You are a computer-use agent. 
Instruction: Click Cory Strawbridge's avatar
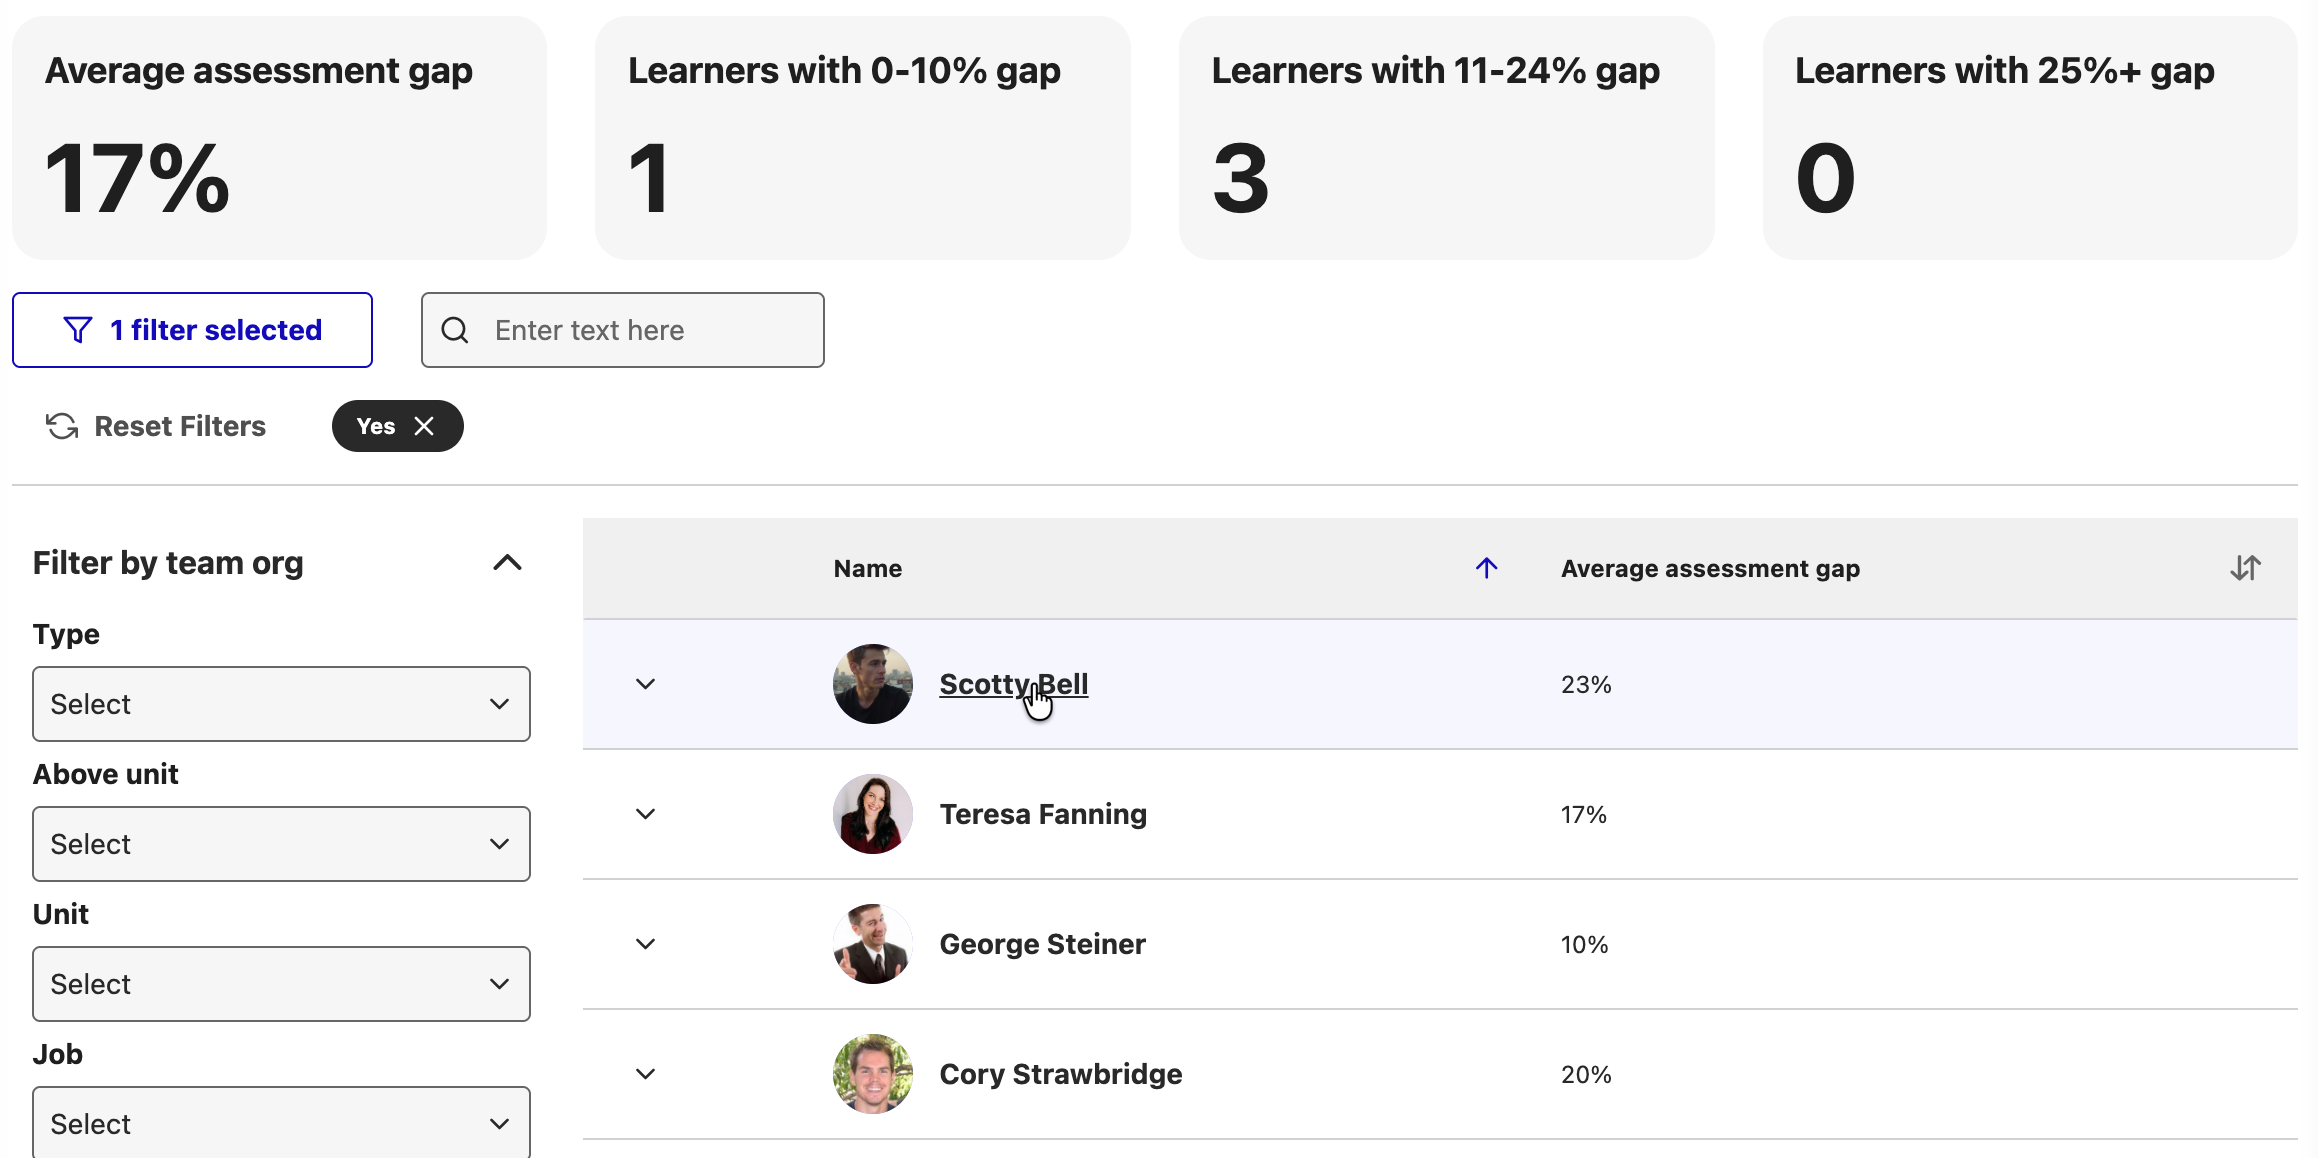pos(873,1074)
